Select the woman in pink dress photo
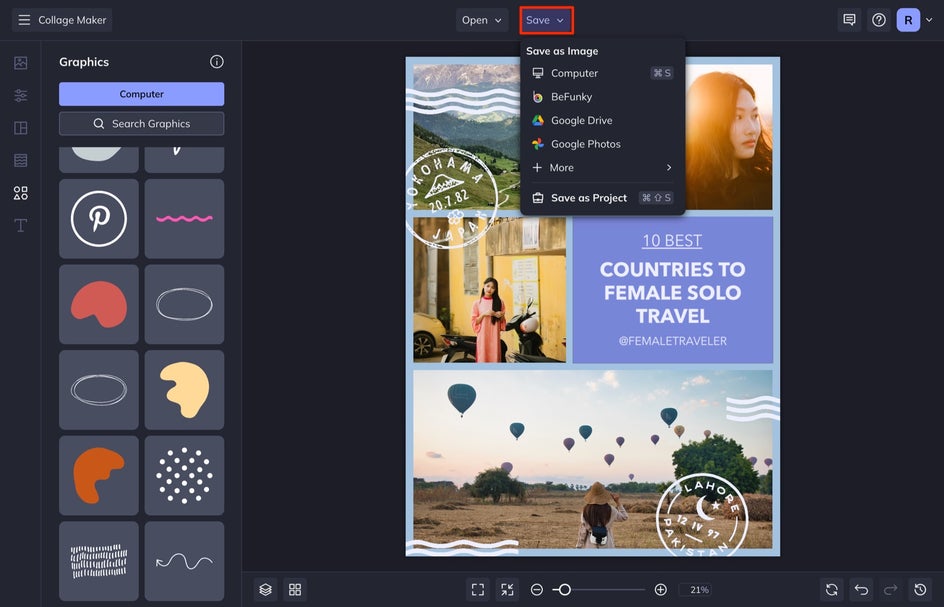Viewport: 944px width, 607px height. [489, 290]
